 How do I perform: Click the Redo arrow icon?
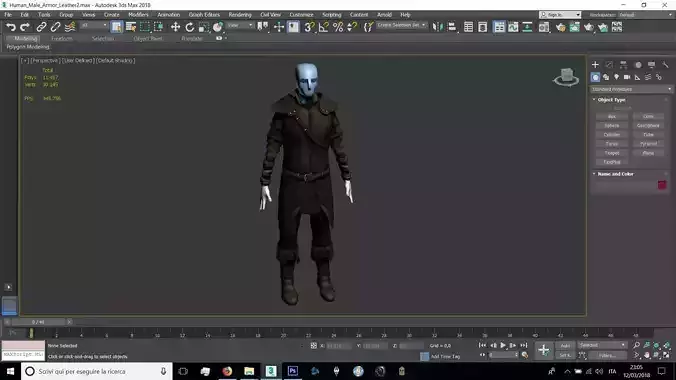pos(25,27)
